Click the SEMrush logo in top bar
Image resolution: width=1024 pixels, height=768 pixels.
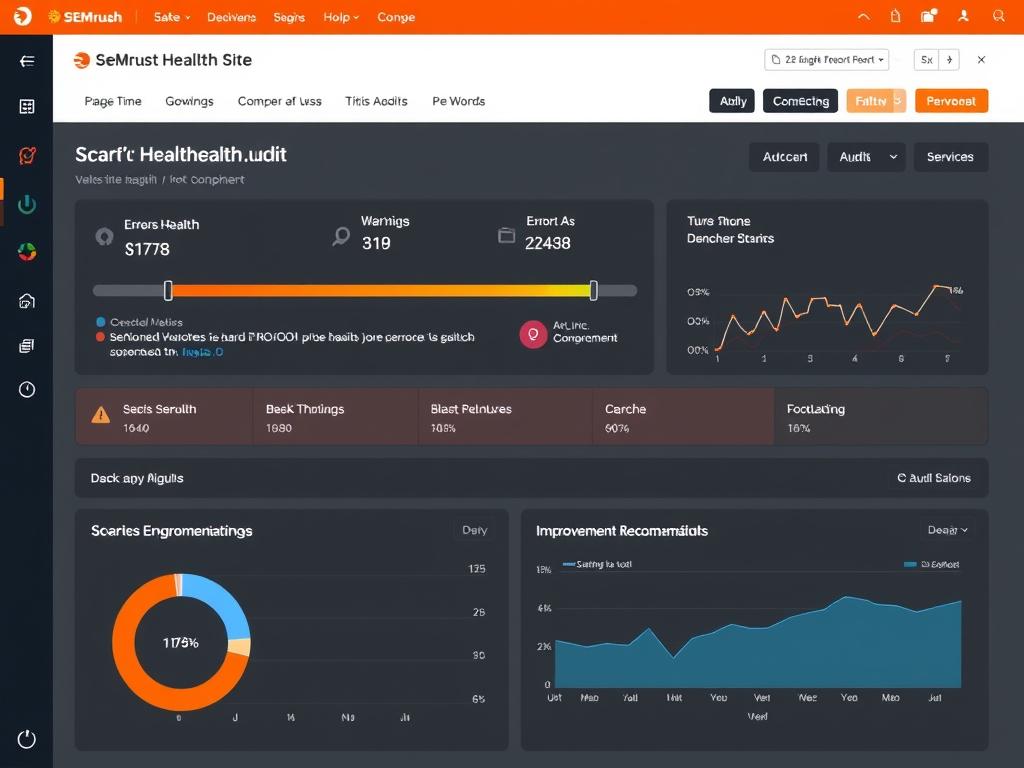(x=86, y=17)
